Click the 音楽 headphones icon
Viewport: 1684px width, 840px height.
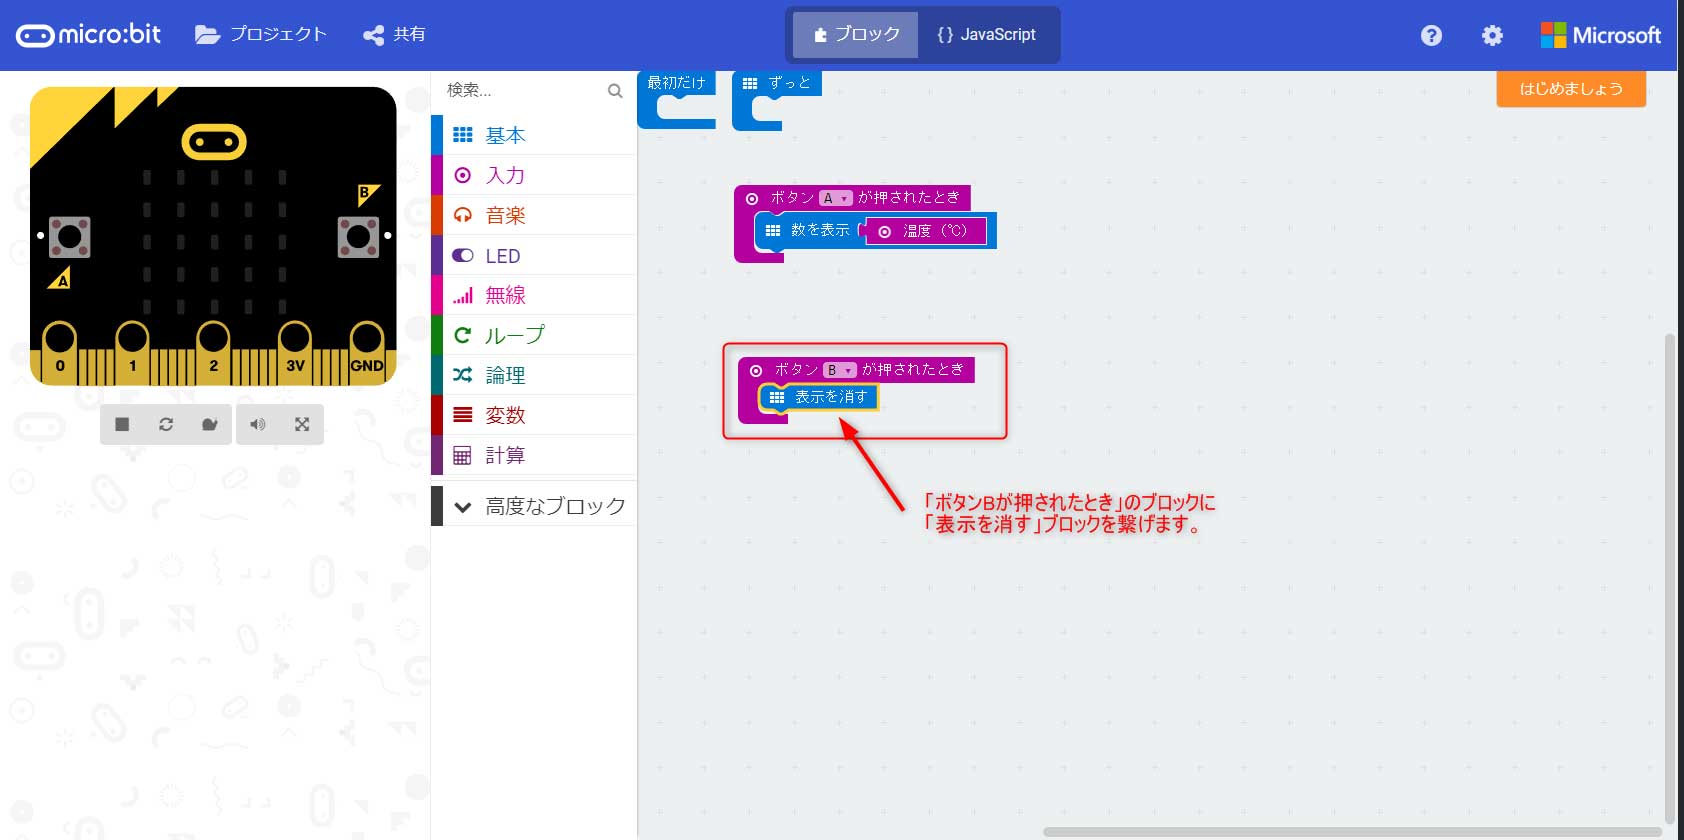click(462, 215)
